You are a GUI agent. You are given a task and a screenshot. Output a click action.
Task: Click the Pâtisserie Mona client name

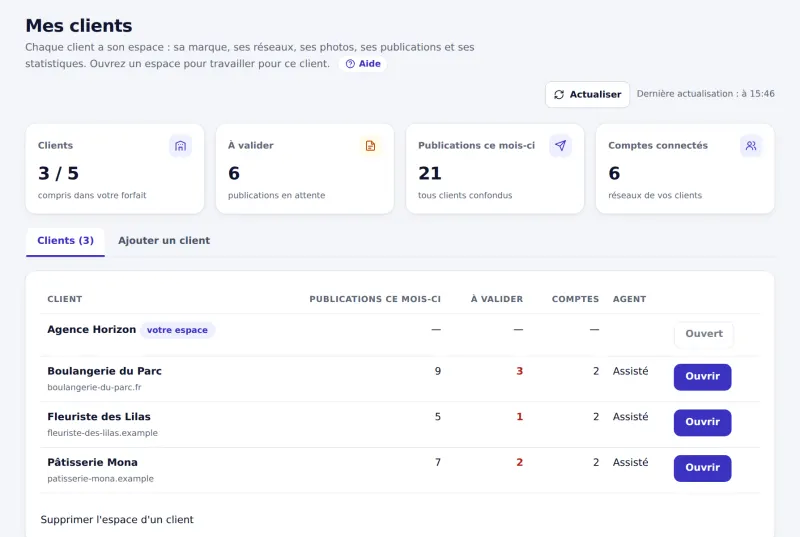92,462
